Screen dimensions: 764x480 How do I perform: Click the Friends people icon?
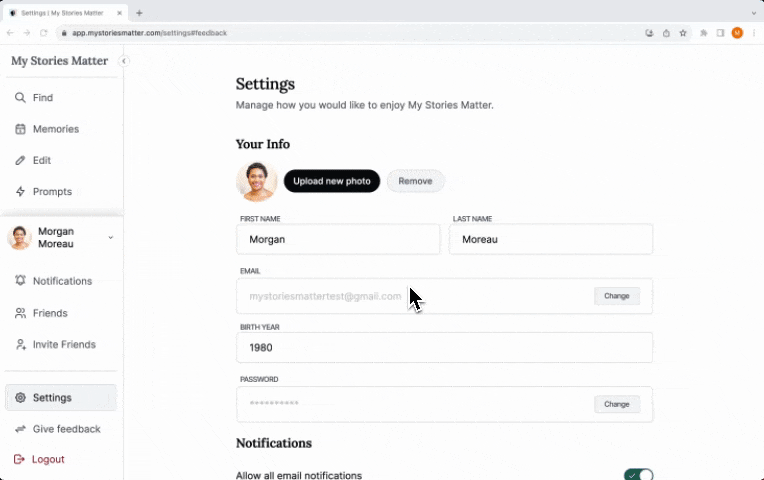coord(20,313)
